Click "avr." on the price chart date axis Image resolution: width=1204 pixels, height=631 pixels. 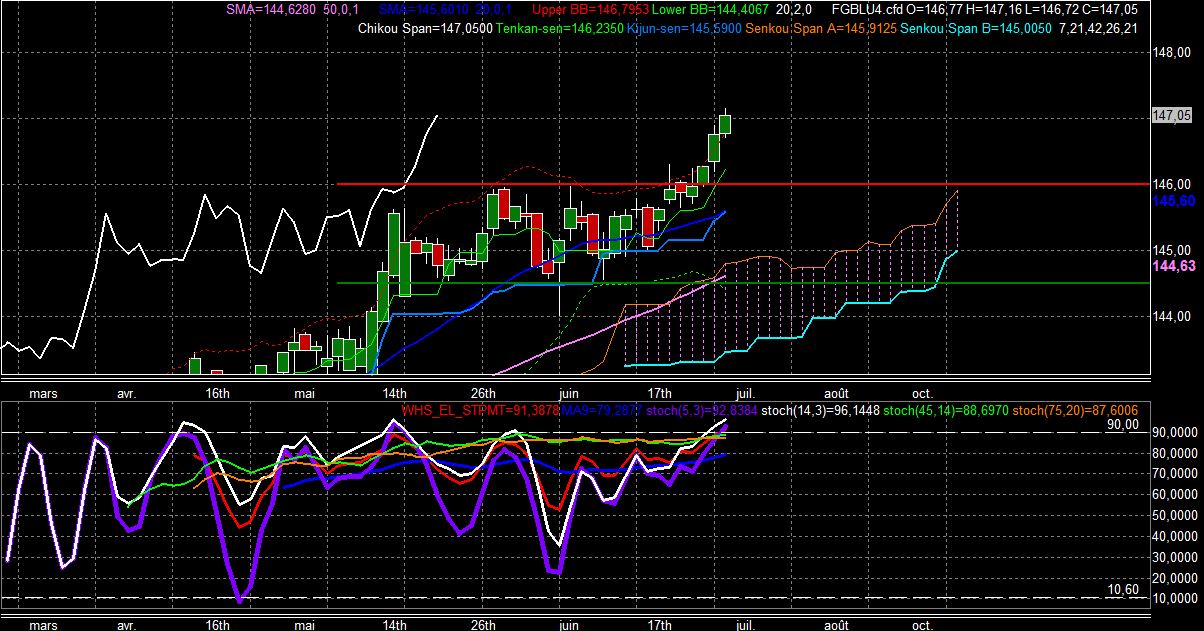coord(127,392)
